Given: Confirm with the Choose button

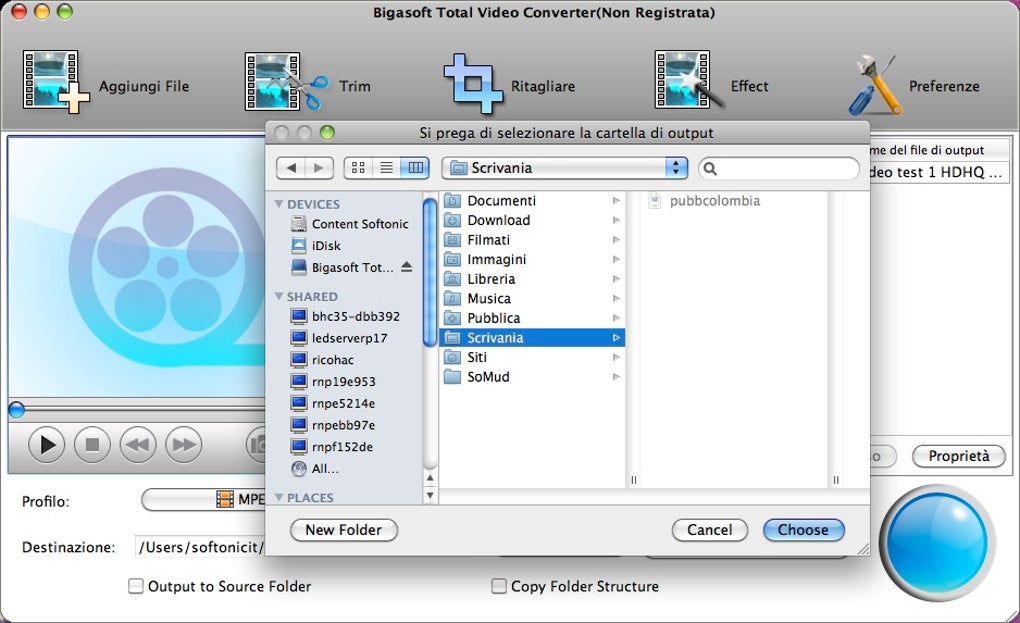Looking at the screenshot, I should [803, 530].
